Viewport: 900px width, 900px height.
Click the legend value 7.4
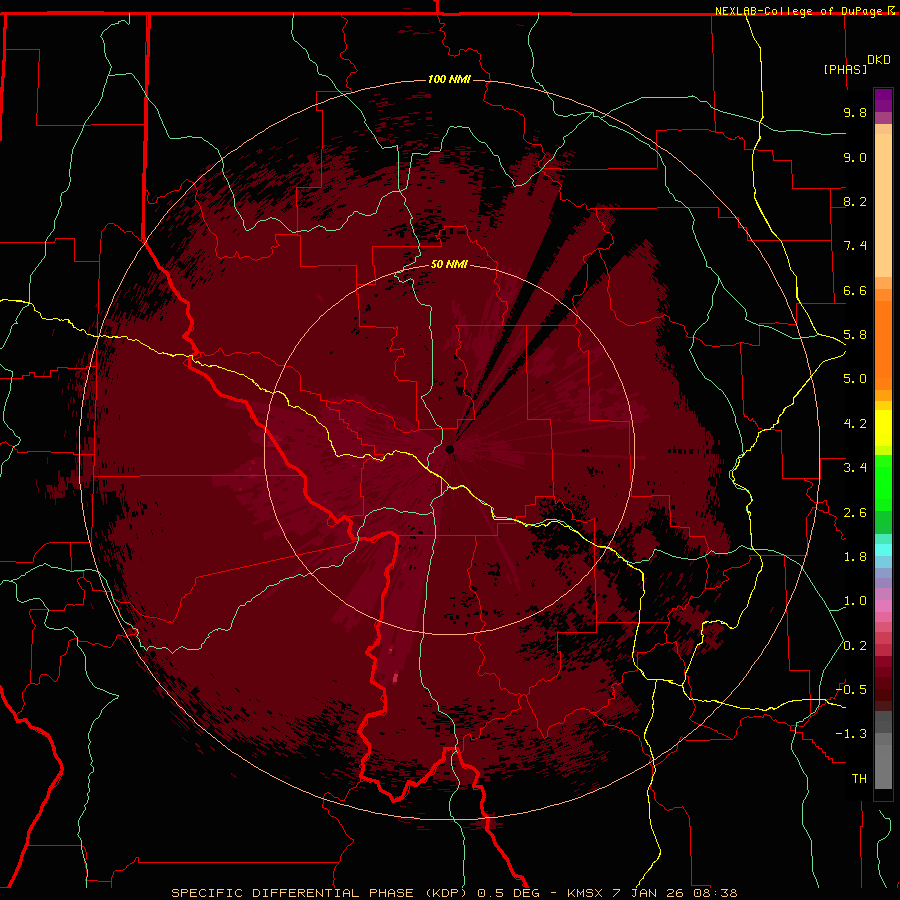(x=855, y=246)
